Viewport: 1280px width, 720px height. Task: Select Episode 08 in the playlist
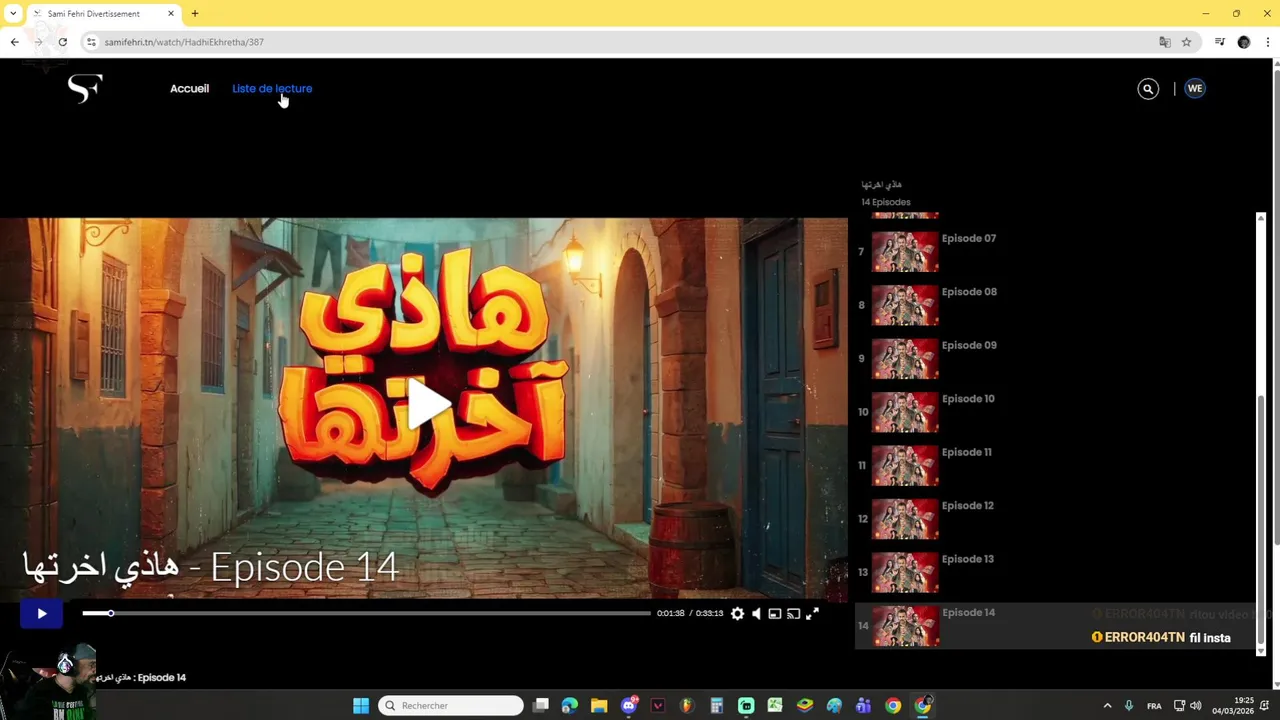[x=1055, y=305]
